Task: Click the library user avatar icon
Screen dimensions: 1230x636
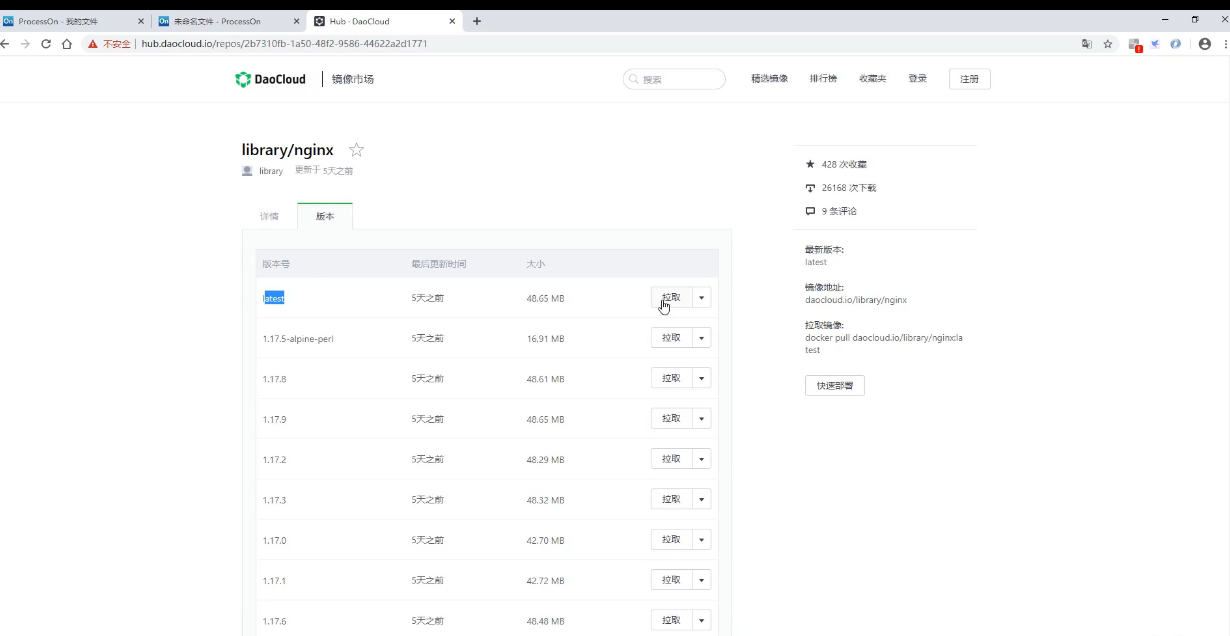Action: tap(247, 171)
